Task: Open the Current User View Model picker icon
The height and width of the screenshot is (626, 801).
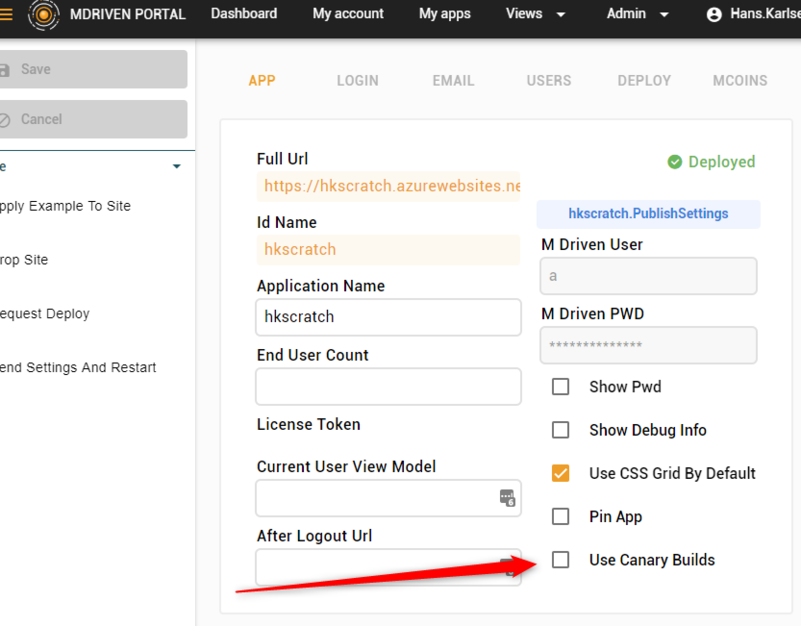Action: pos(507,497)
